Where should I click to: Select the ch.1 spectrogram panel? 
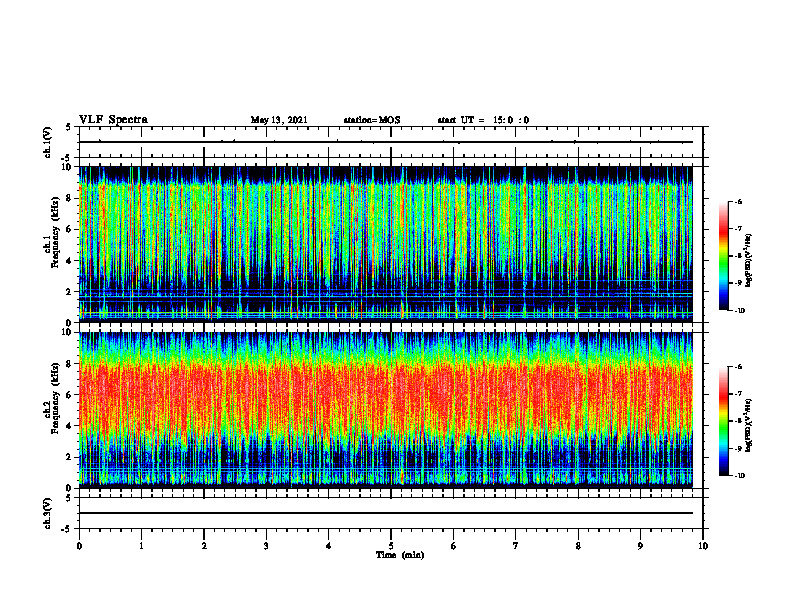coord(386,244)
